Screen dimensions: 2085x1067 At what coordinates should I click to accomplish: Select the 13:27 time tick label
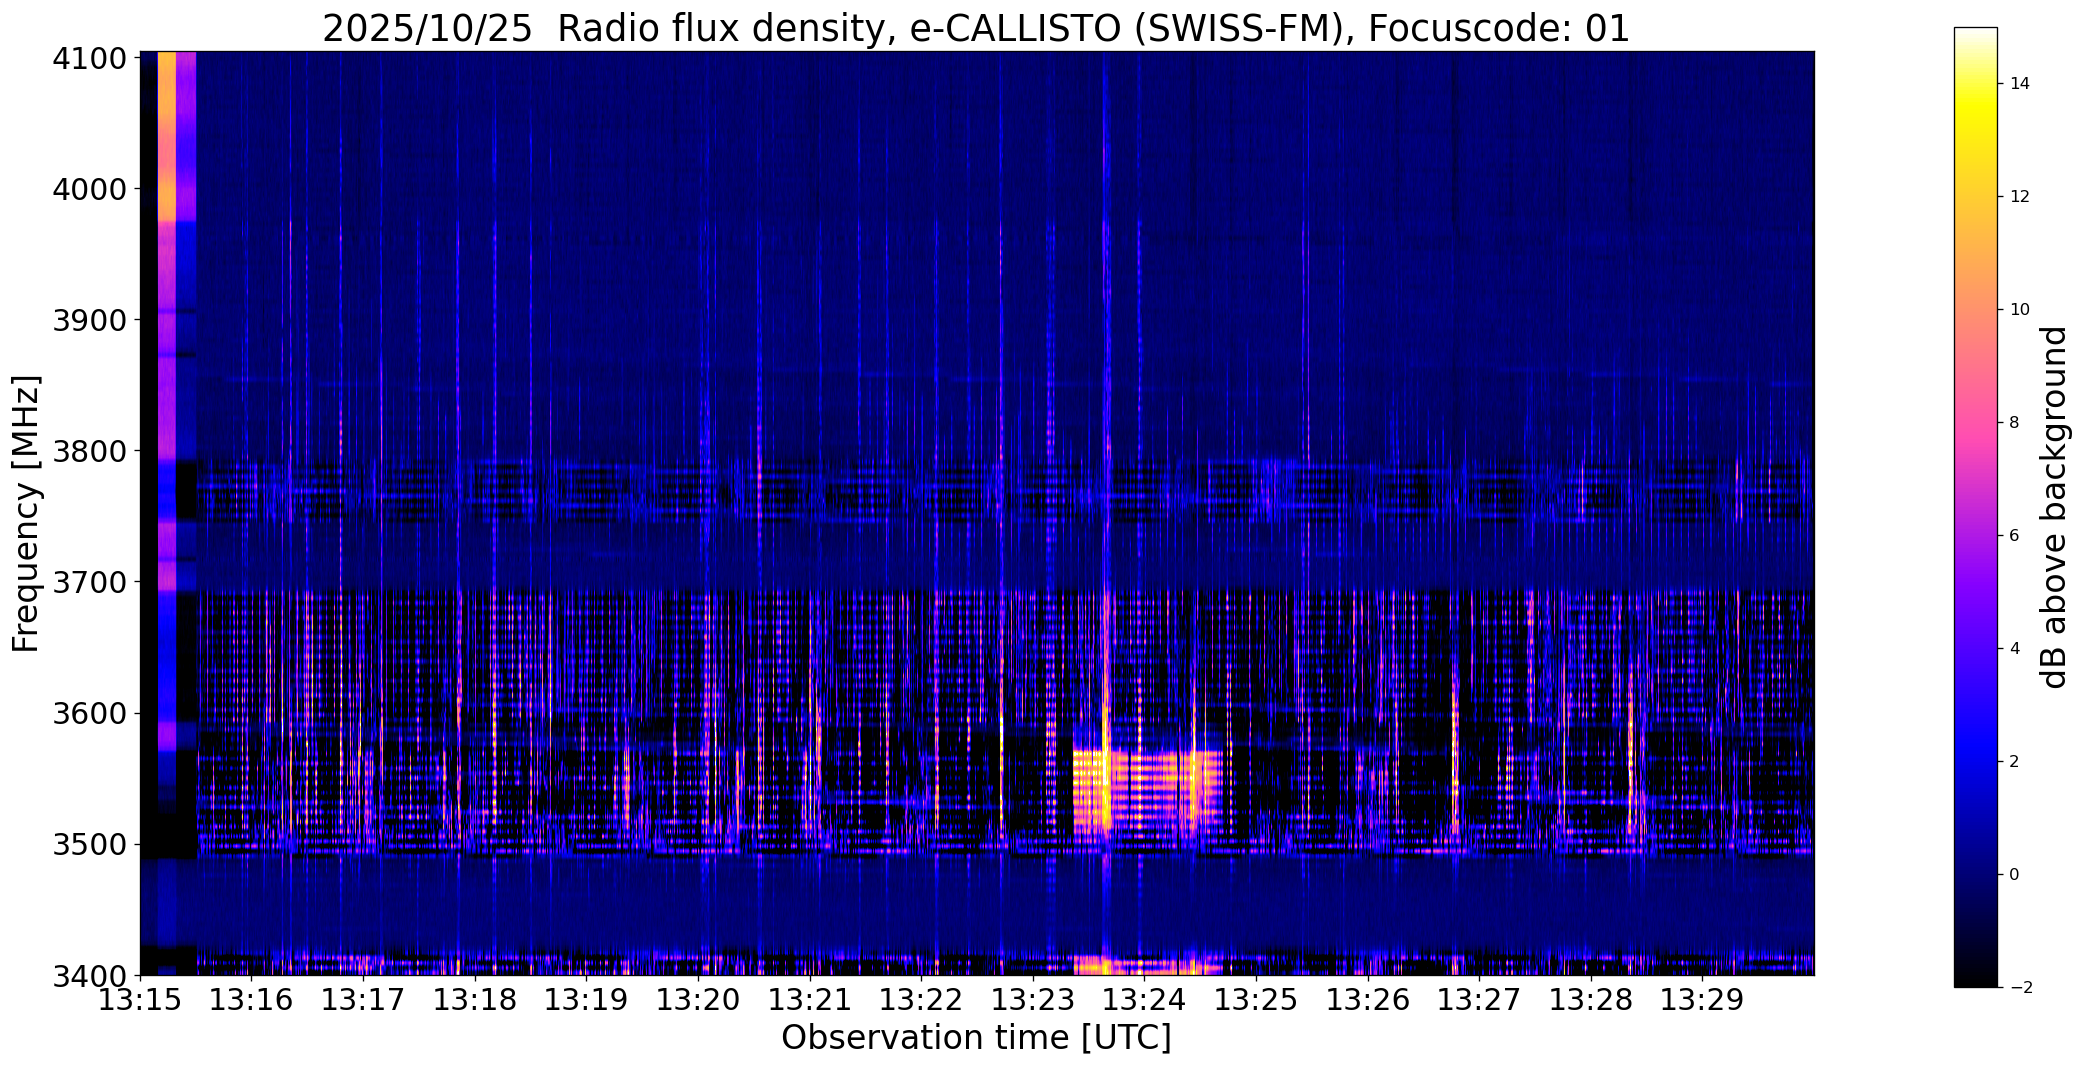1480,1000
